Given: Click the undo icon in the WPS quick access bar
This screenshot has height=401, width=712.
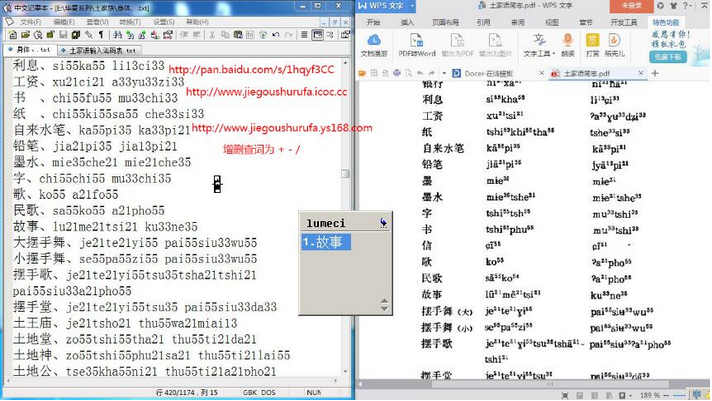Looking at the screenshot, I should click(420, 73).
